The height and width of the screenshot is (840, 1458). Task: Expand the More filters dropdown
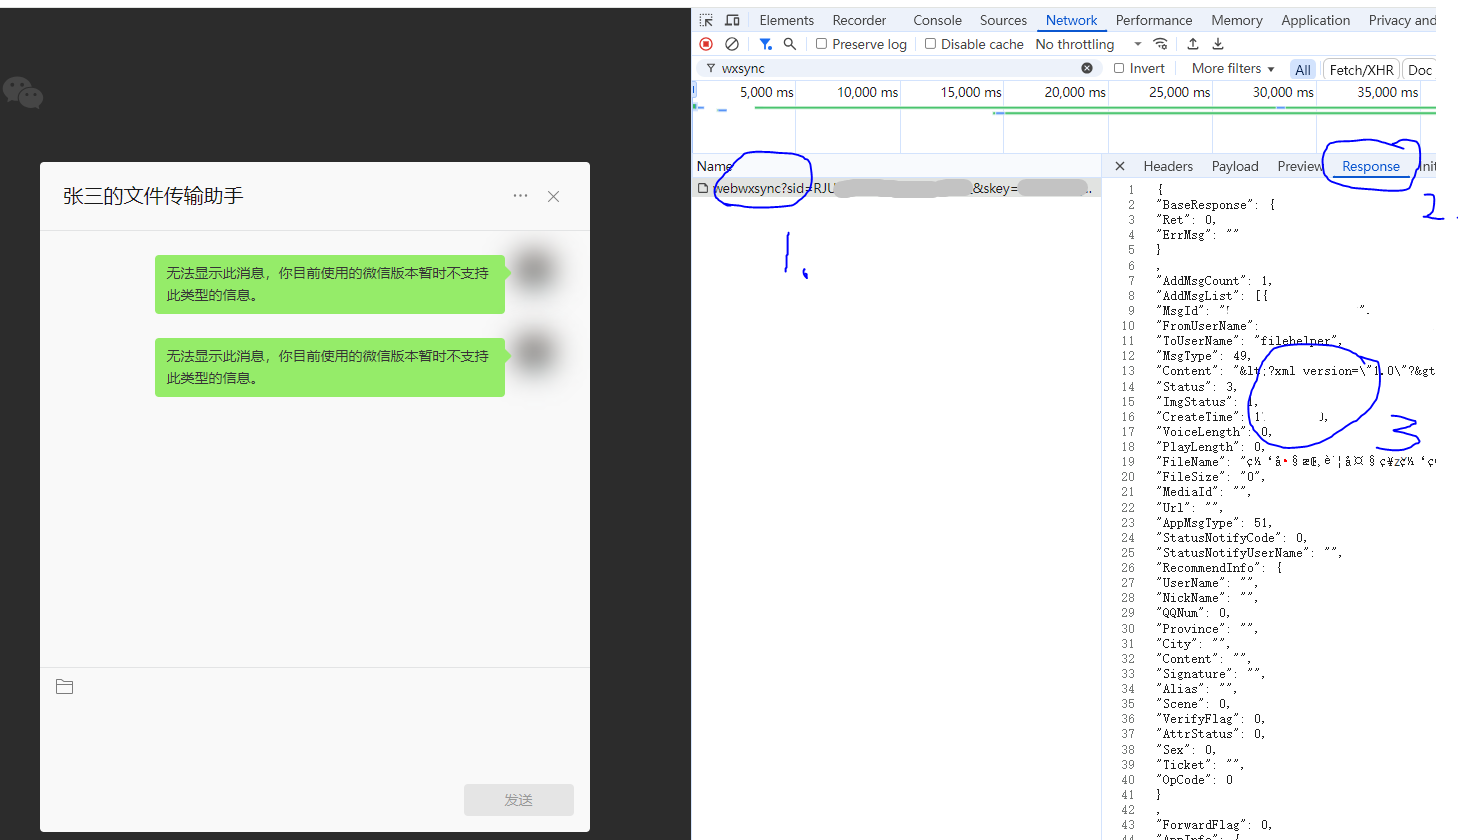(1233, 68)
